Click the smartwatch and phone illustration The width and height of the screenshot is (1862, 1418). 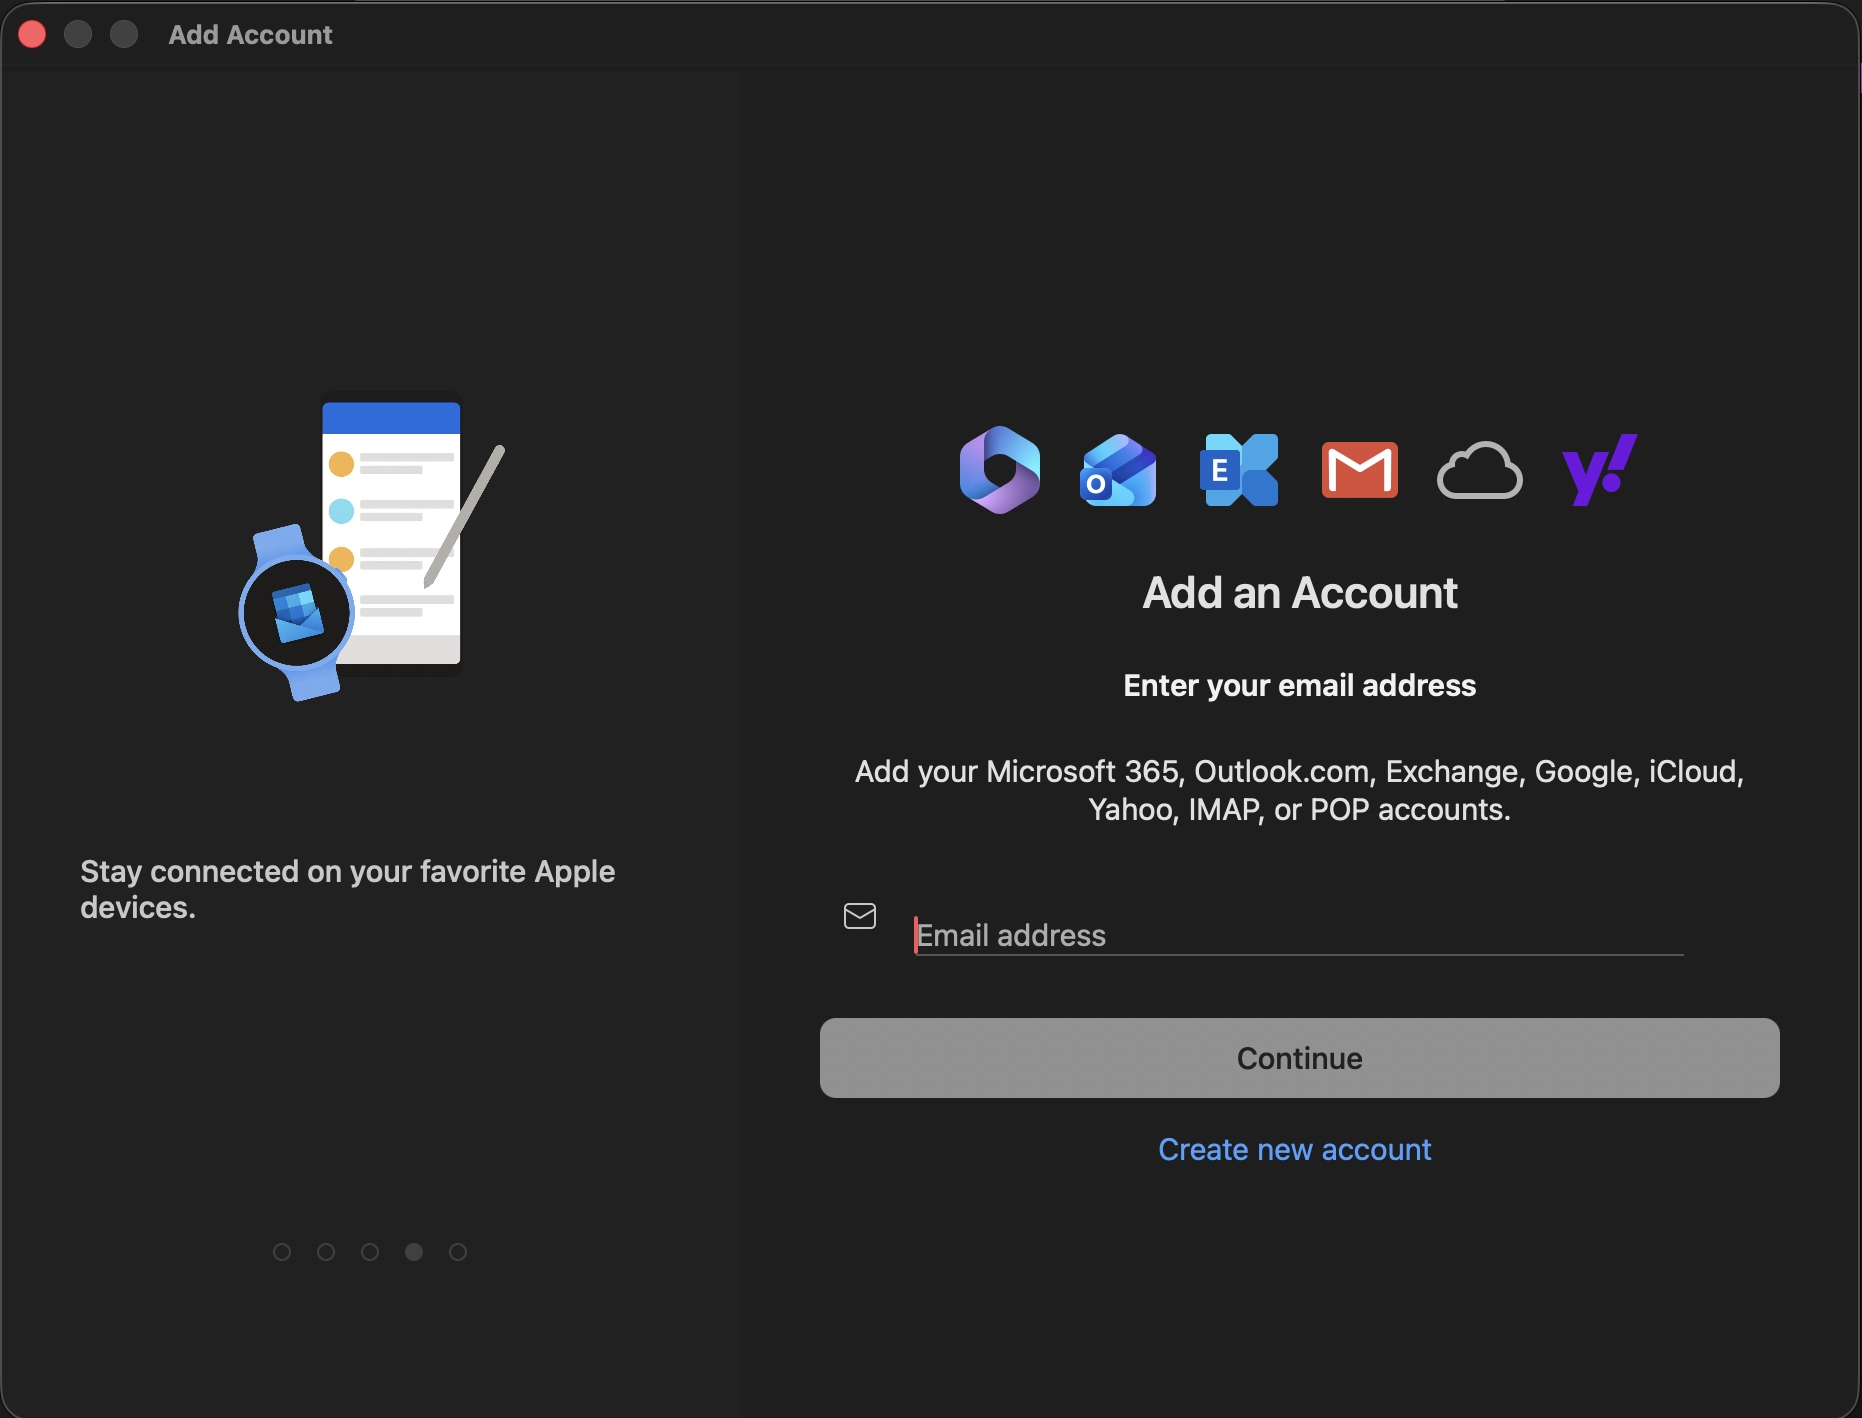pyautogui.click(x=371, y=546)
